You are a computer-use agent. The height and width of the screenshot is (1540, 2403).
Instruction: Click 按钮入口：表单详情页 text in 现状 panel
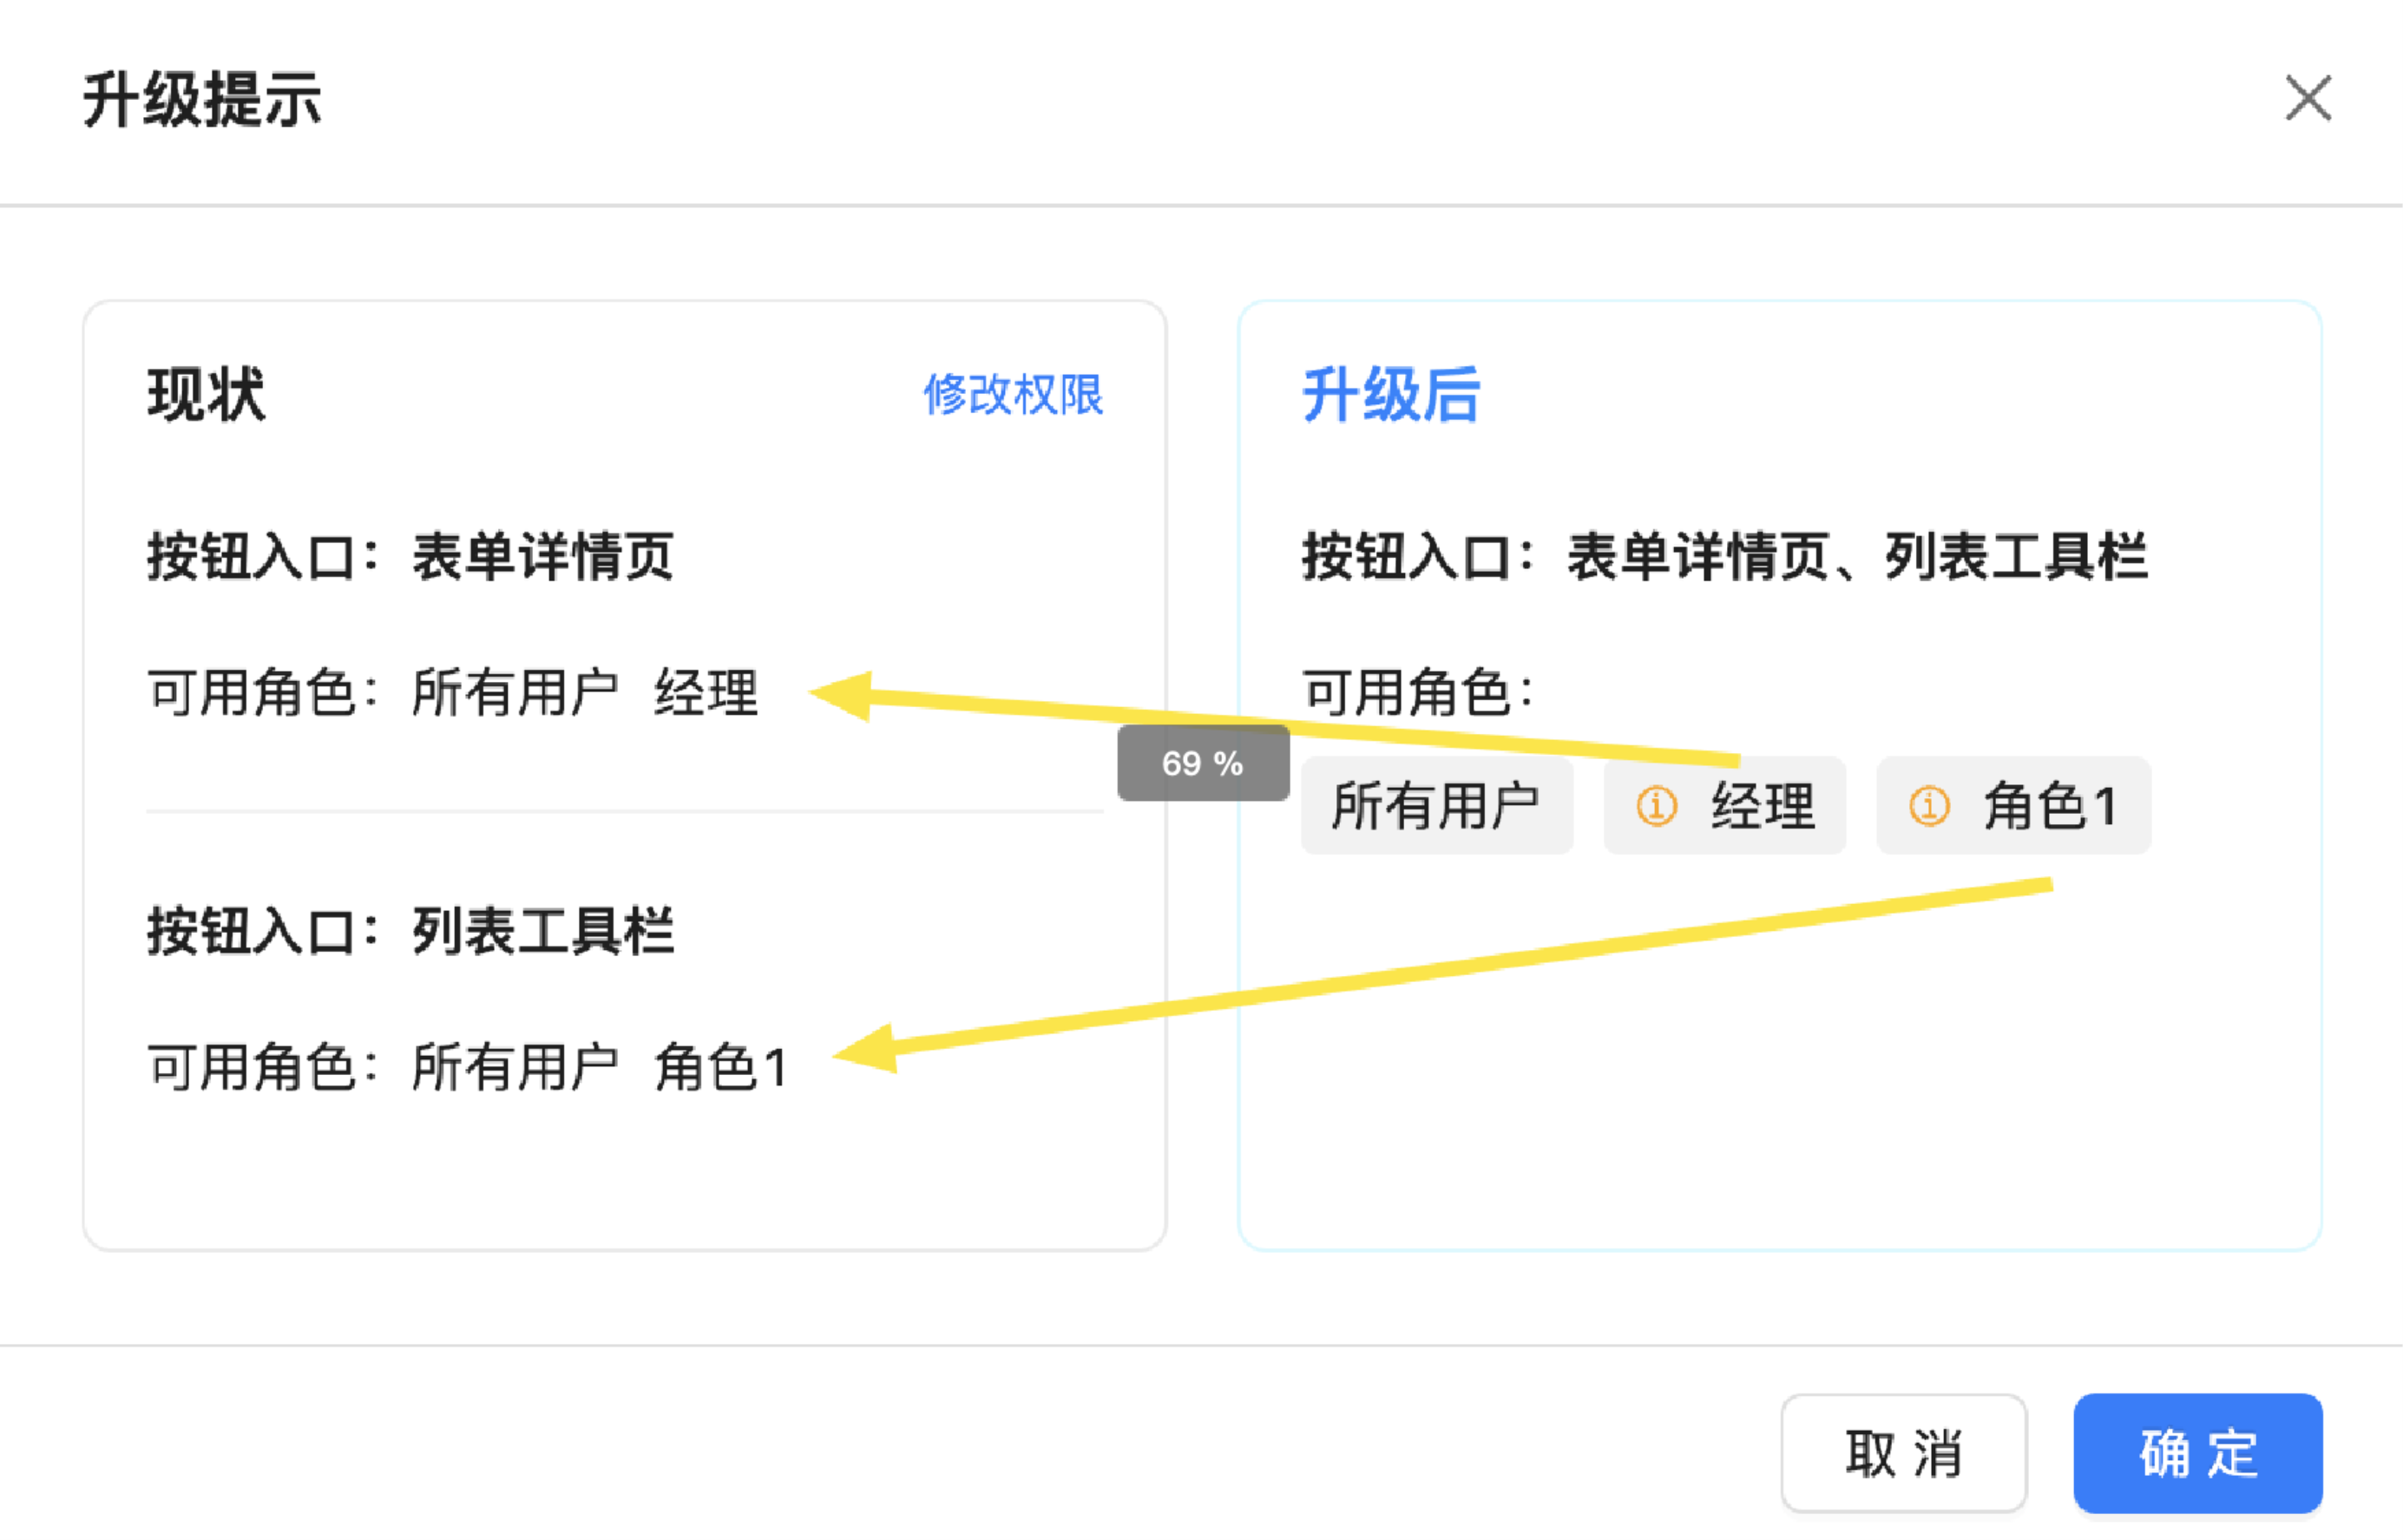click(410, 556)
